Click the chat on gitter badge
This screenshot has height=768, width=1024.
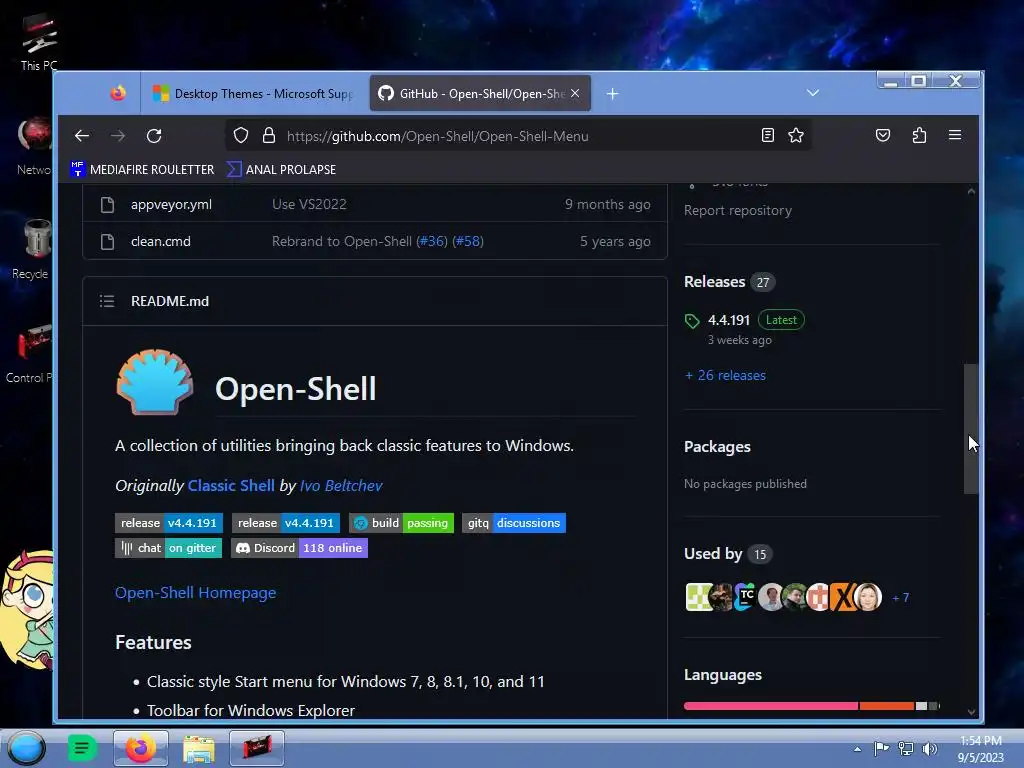[x=168, y=548]
